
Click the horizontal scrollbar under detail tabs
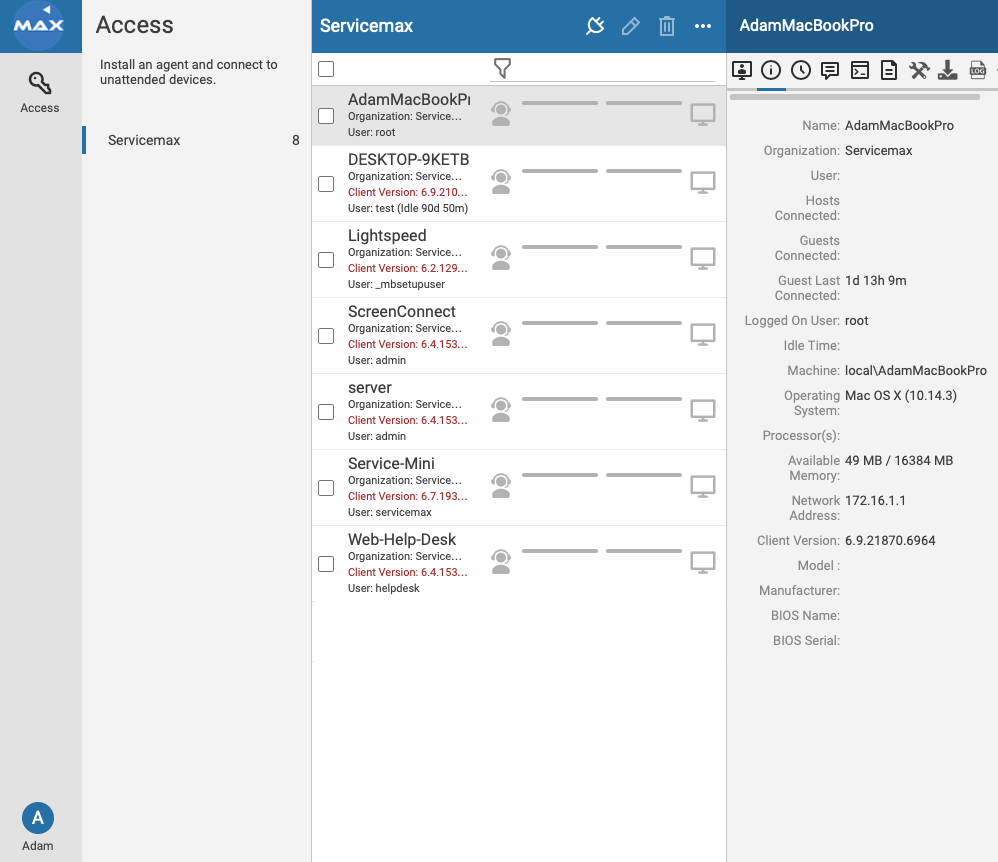tap(854, 97)
